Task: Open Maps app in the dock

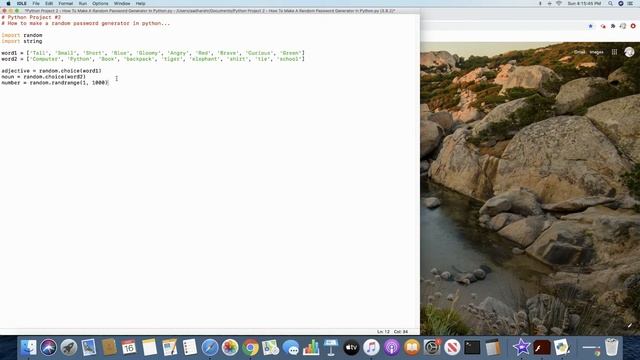Action: click(270, 348)
